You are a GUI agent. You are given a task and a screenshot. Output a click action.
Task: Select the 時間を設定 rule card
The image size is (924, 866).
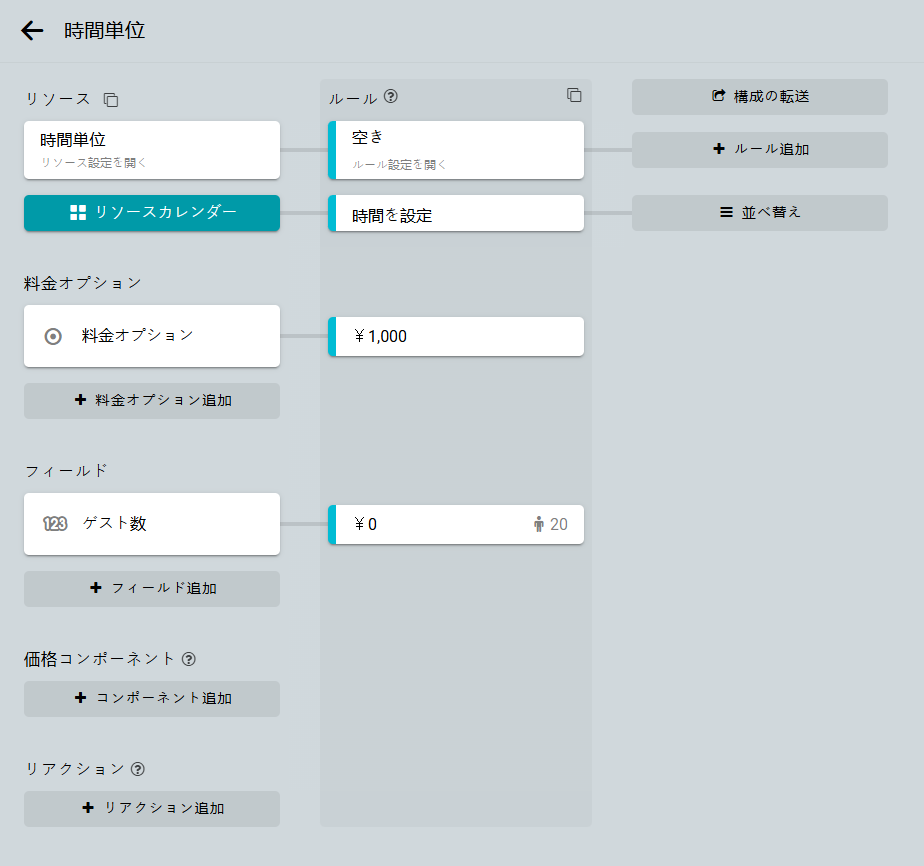pos(458,214)
